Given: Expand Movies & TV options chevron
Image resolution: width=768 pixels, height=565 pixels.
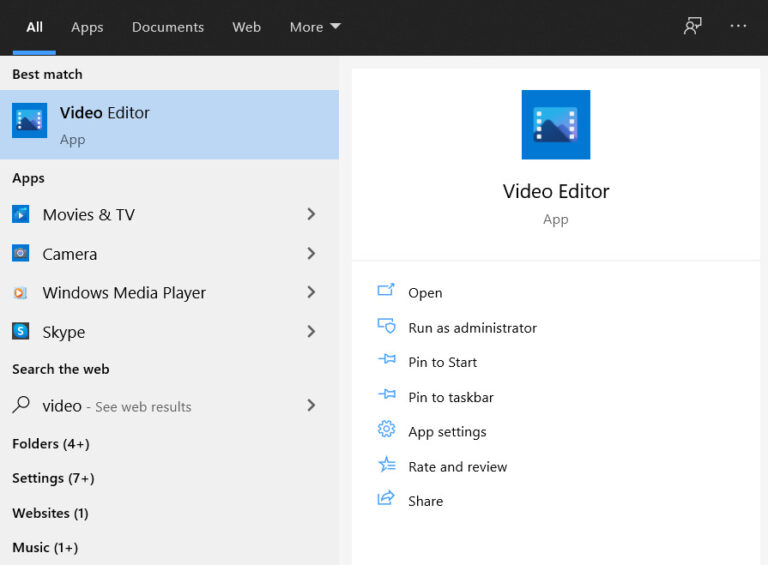Looking at the screenshot, I should coord(311,214).
